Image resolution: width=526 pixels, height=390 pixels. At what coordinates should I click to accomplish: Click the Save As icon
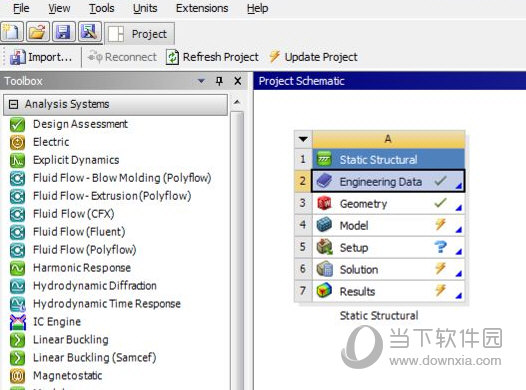point(89,32)
